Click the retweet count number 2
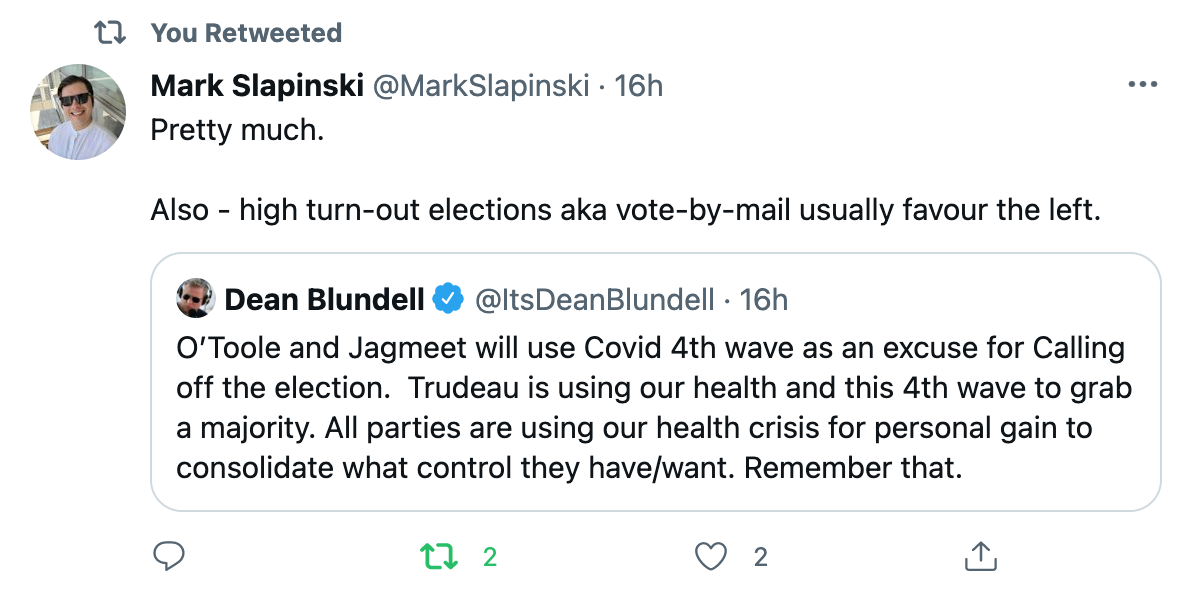The image size is (1190, 598). (x=490, y=557)
